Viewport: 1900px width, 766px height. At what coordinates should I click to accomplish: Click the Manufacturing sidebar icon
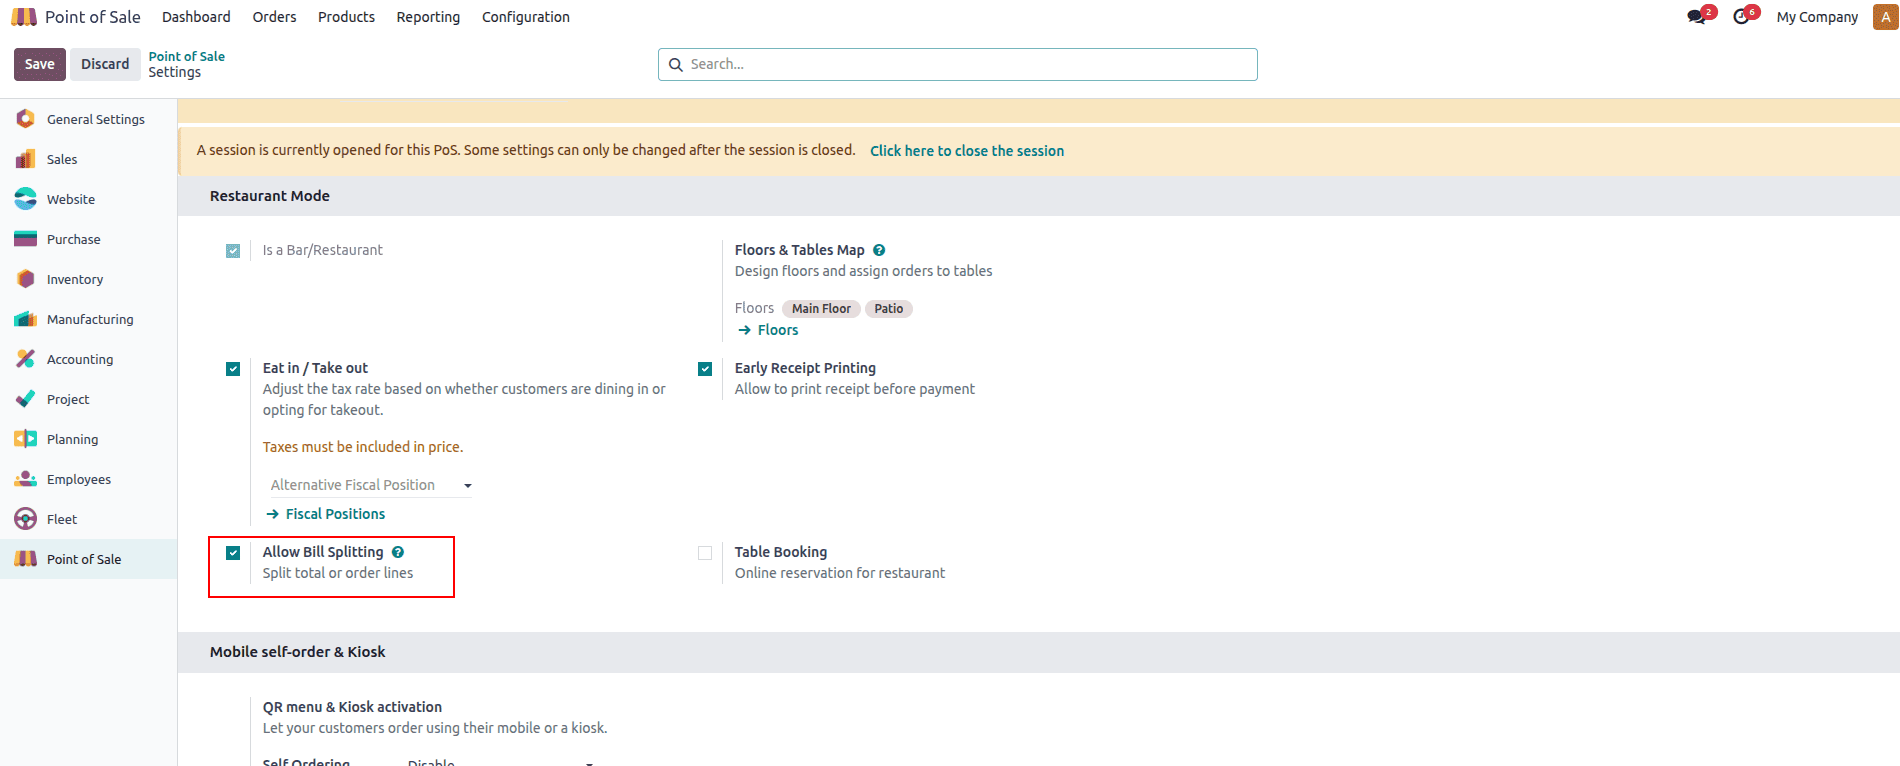(x=26, y=319)
